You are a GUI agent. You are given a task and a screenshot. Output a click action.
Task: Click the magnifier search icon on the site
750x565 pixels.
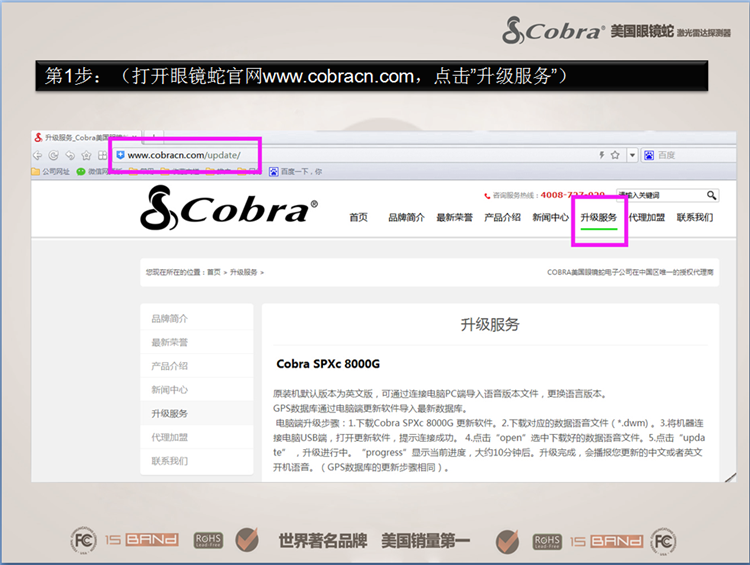tap(712, 195)
